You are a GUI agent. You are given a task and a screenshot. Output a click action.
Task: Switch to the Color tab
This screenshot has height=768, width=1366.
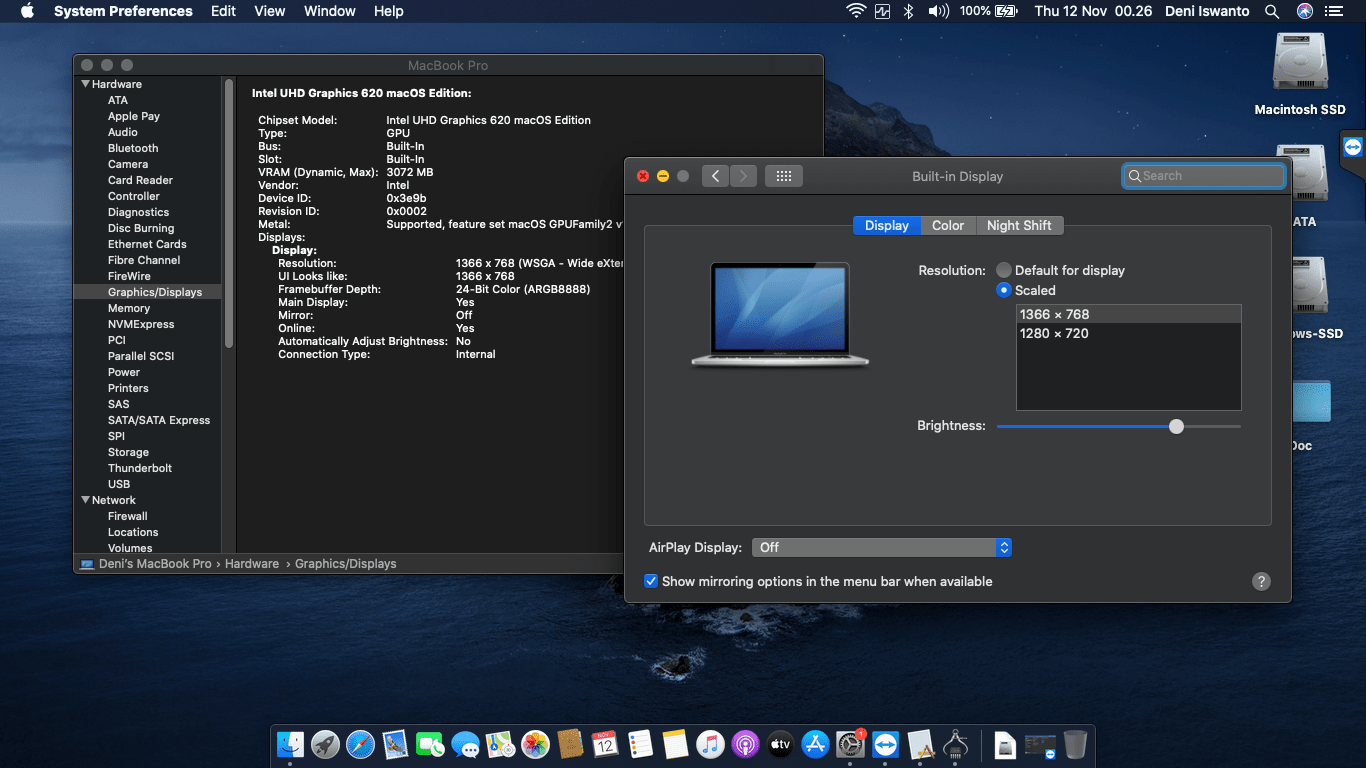[948, 225]
